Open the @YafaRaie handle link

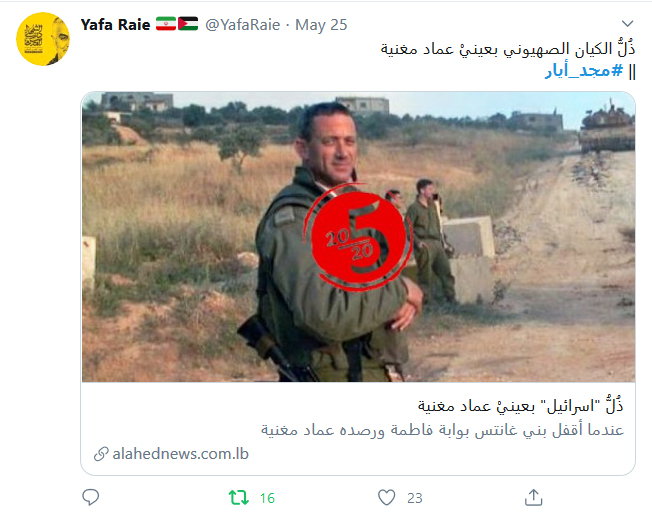click(x=243, y=25)
